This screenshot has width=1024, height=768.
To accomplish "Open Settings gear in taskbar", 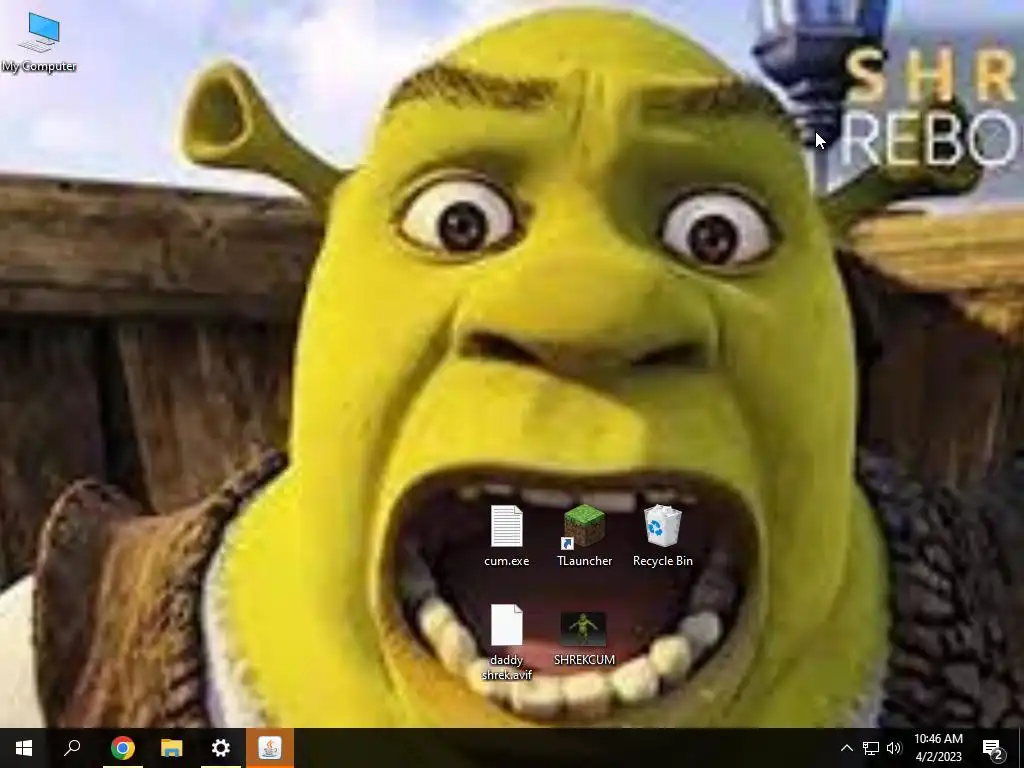I will click(221, 748).
